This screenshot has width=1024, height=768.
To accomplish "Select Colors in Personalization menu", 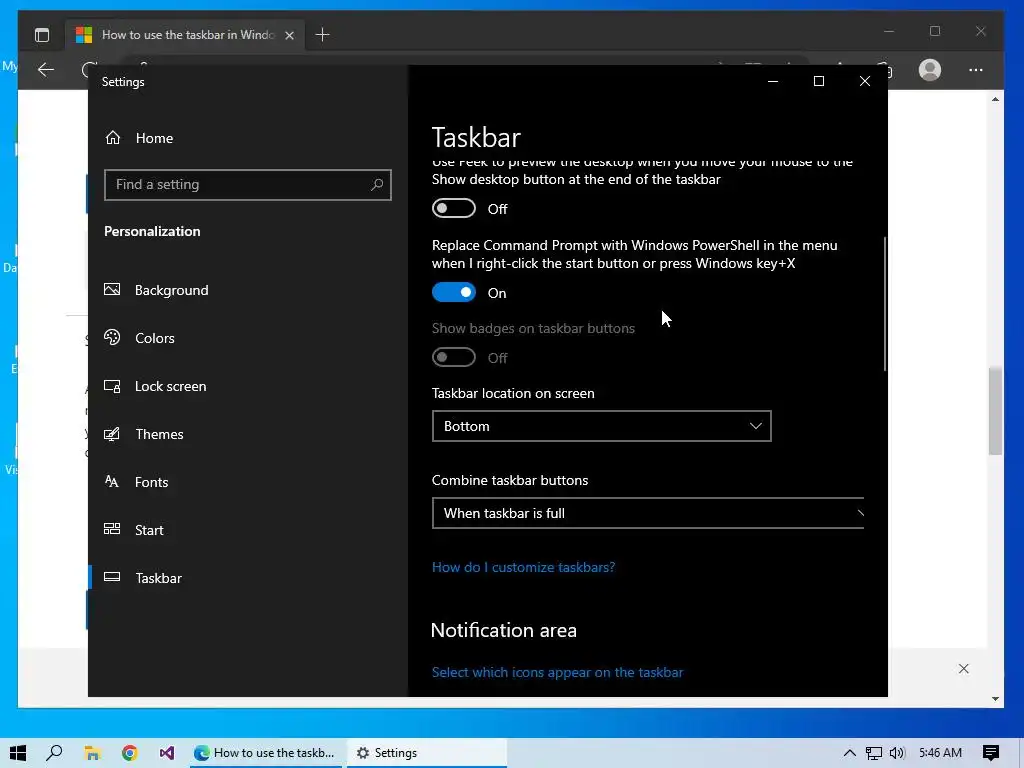I will click(x=155, y=338).
